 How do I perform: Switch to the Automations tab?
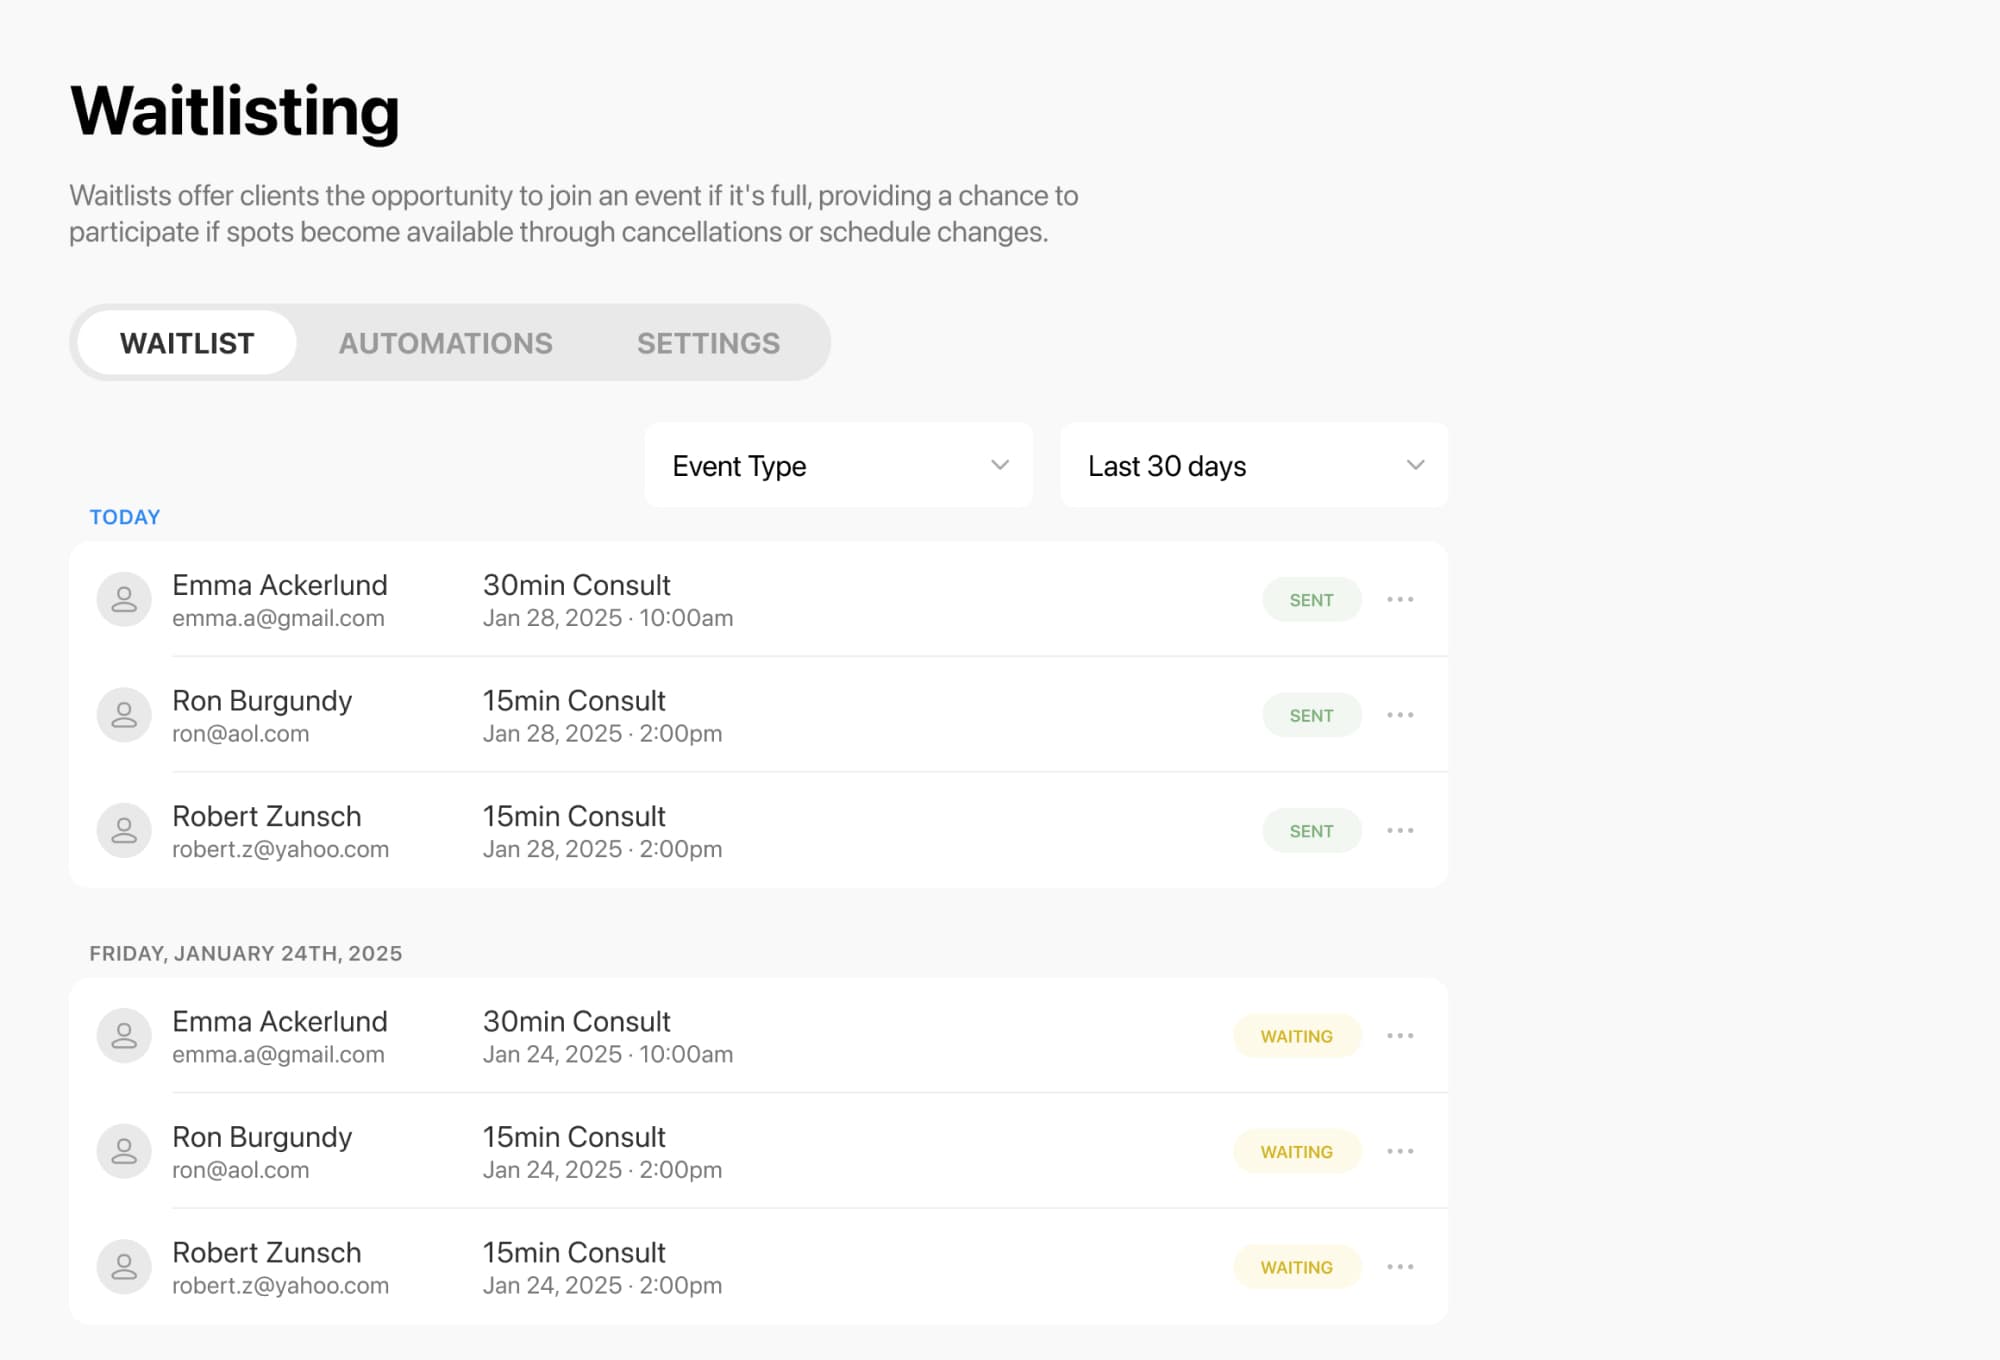[445, 343]
